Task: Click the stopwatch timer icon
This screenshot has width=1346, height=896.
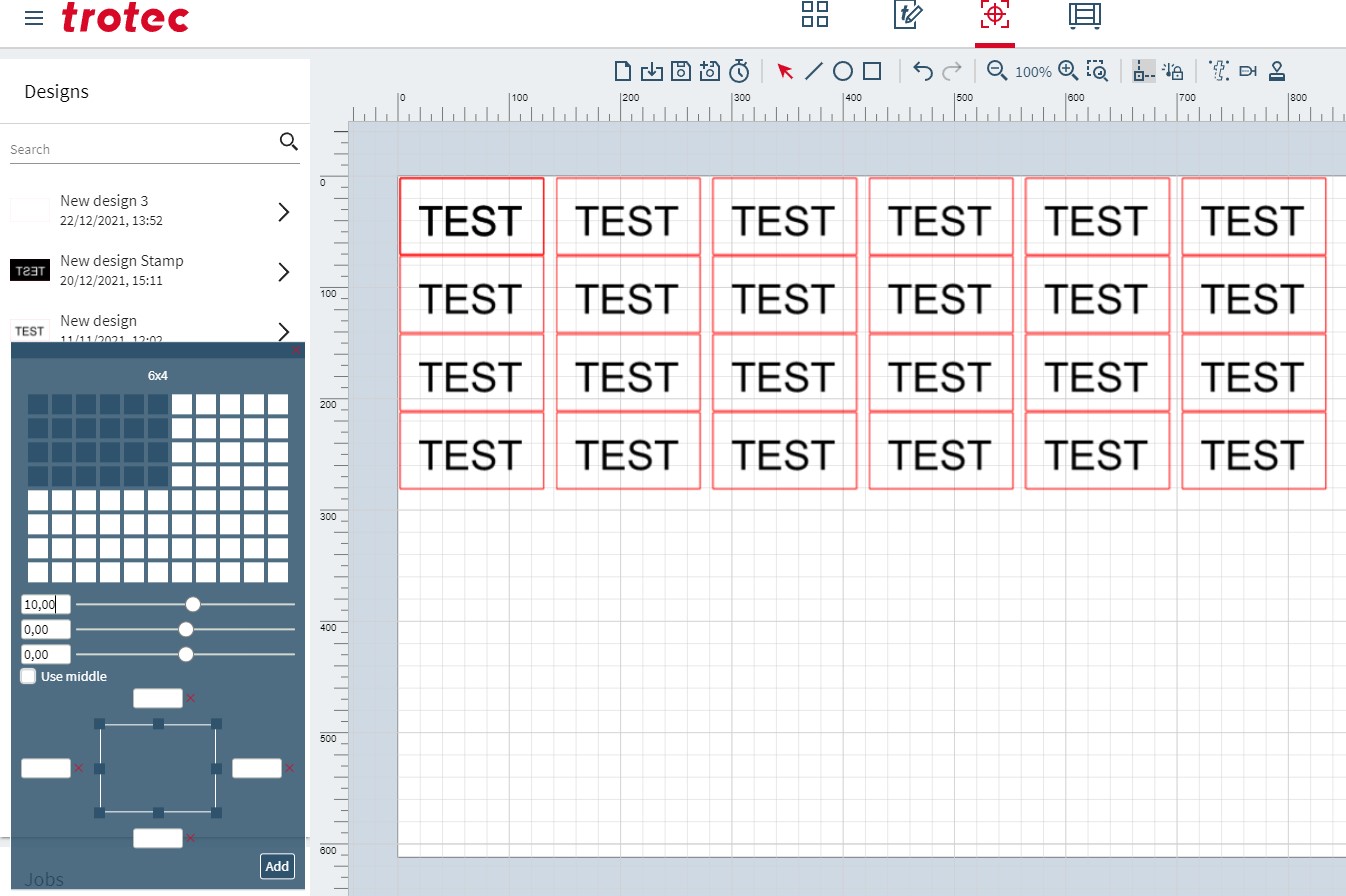Action: click(739, 71)
